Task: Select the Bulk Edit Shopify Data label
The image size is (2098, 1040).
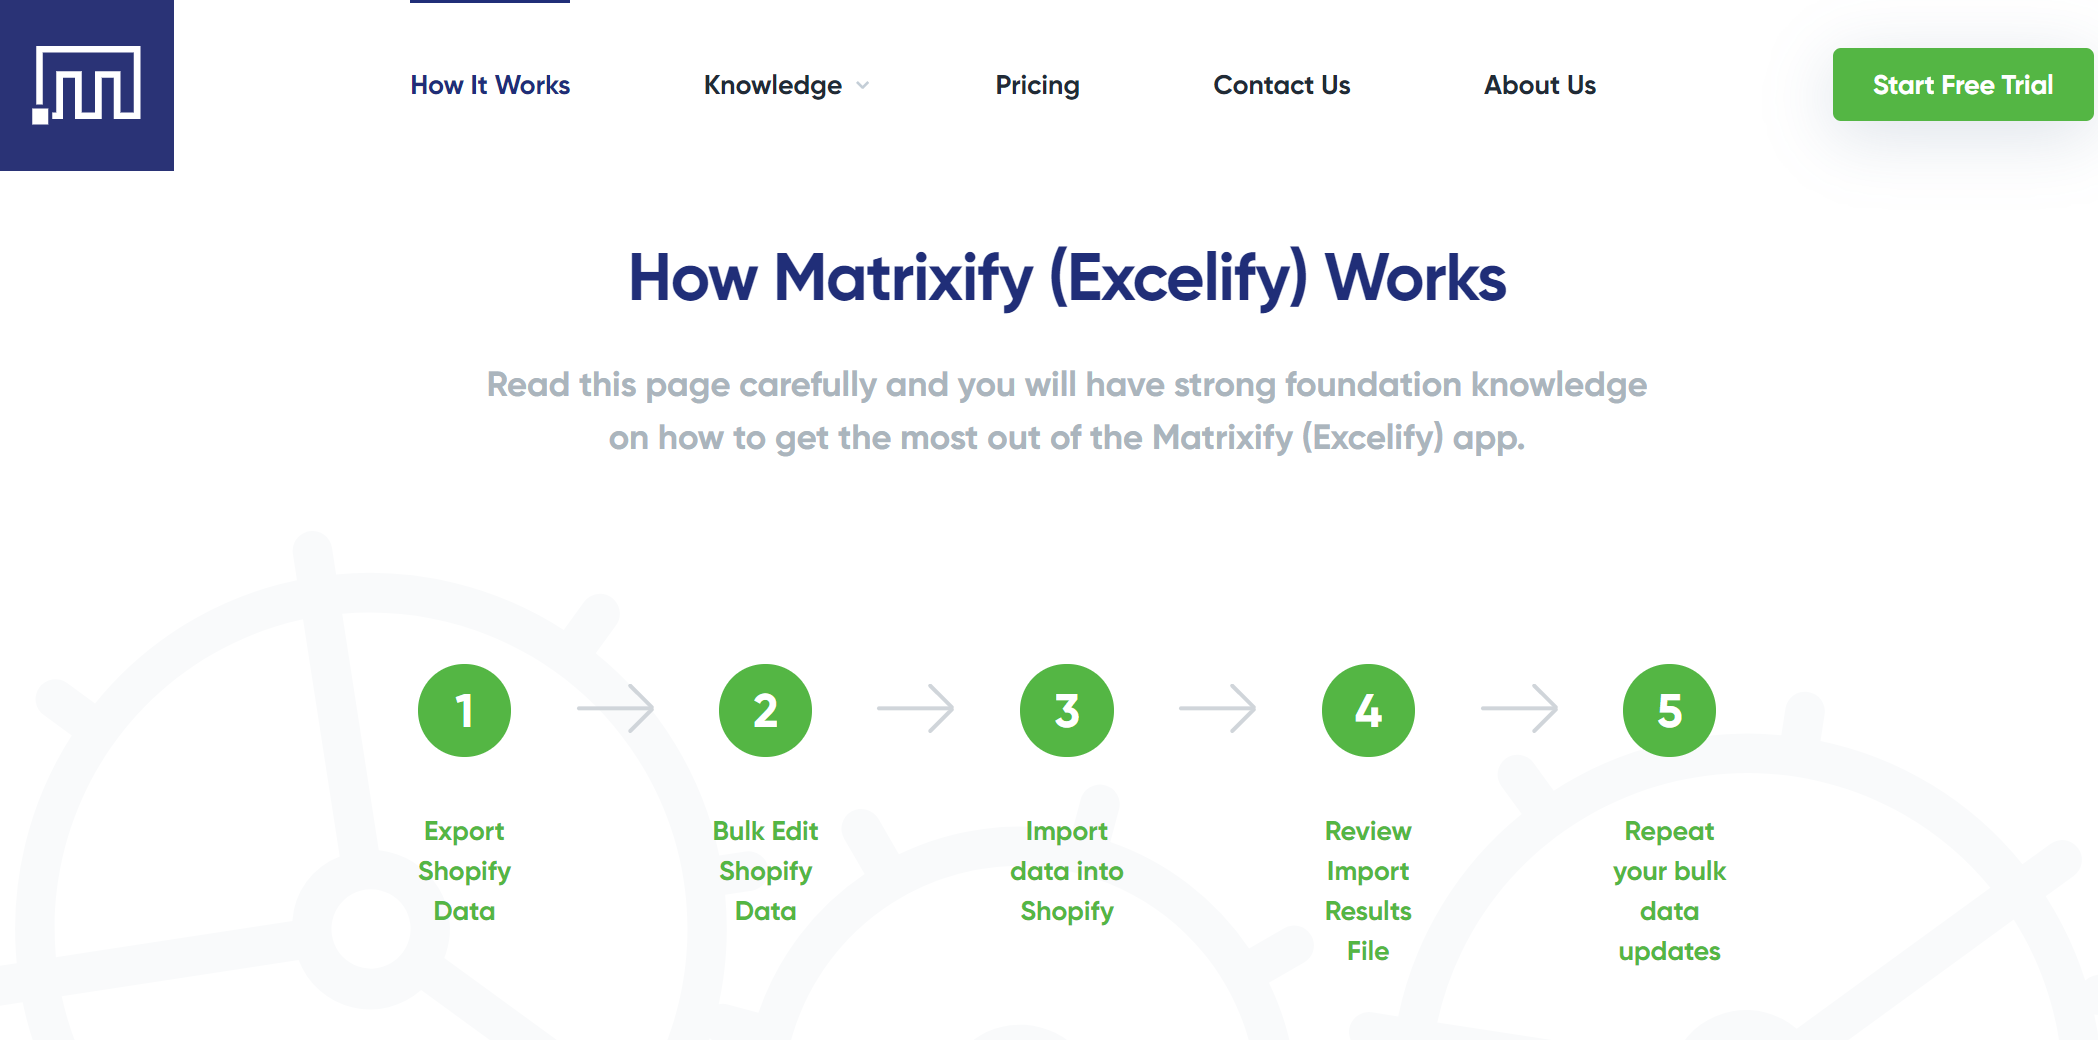Action: coord(765,870)
